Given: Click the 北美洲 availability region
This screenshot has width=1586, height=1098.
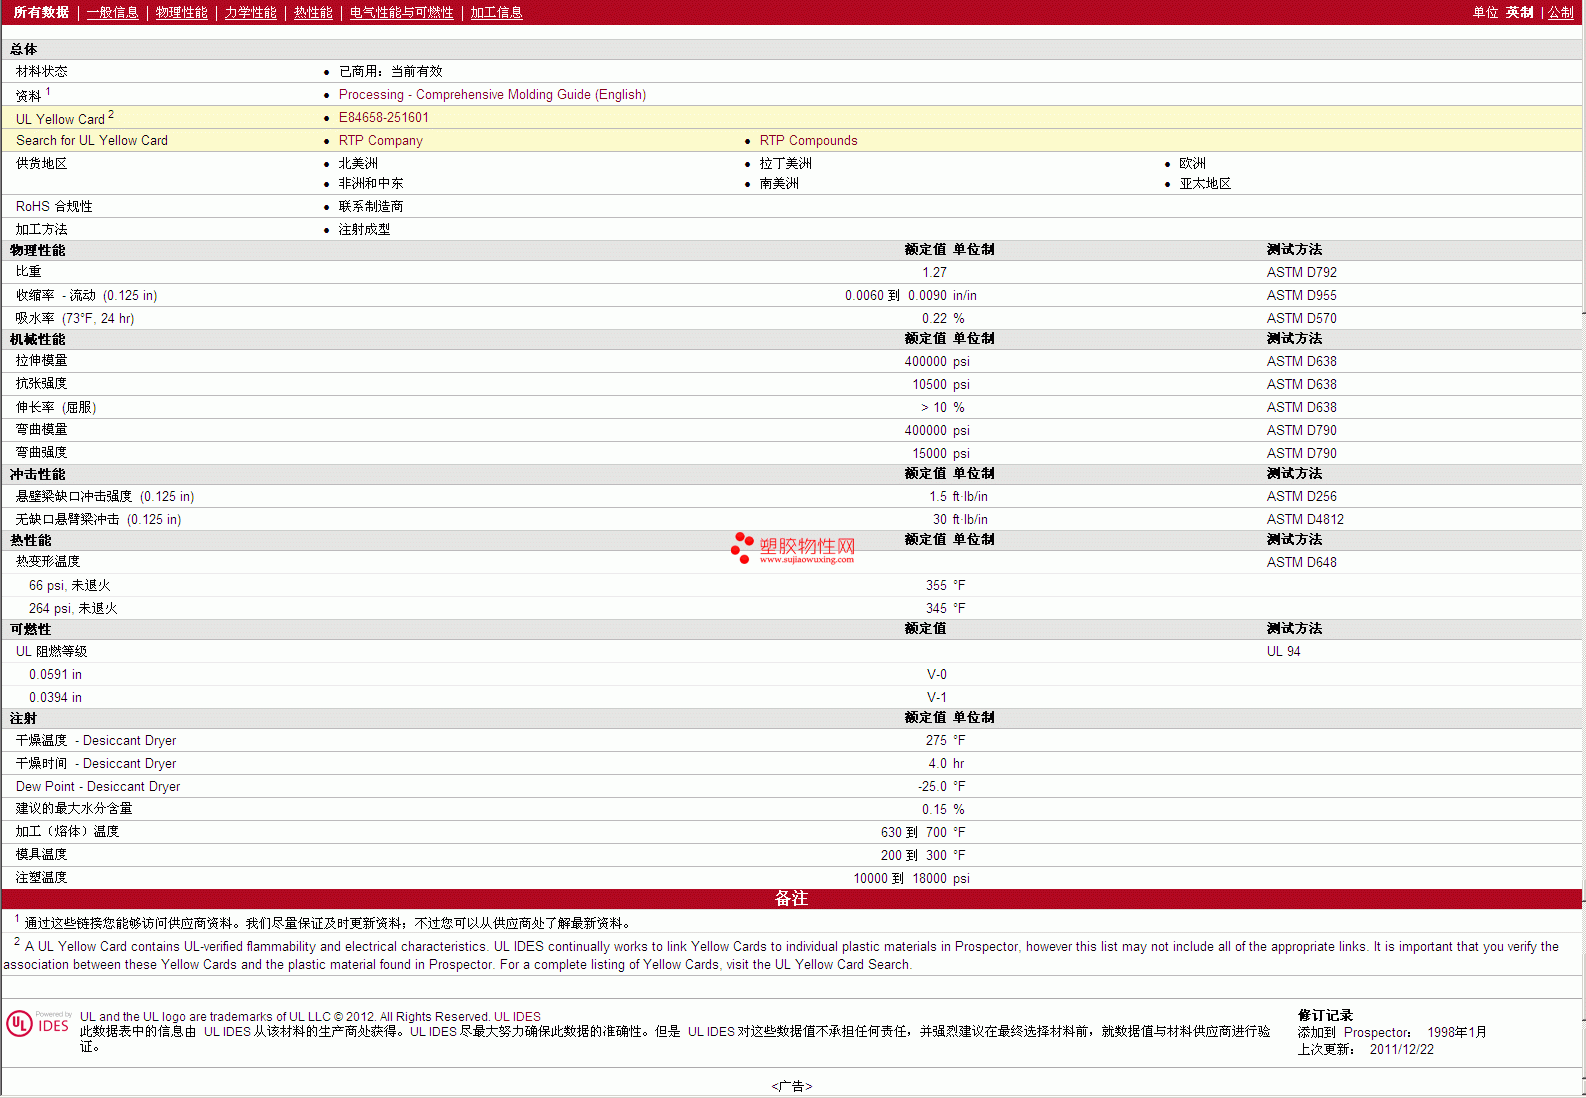Looking at the screenshot, I should pos(358,163).
